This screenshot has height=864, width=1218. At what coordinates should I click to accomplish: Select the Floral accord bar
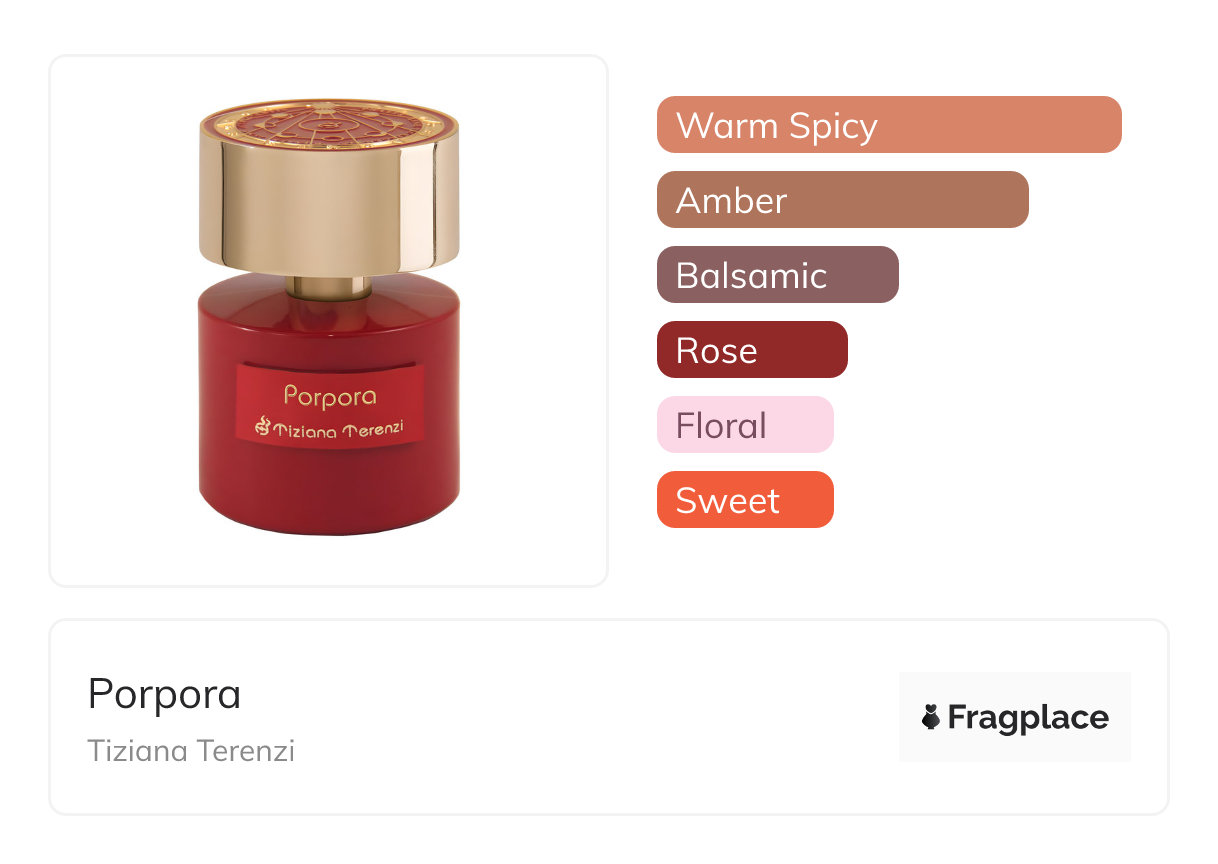click(745, 425)
